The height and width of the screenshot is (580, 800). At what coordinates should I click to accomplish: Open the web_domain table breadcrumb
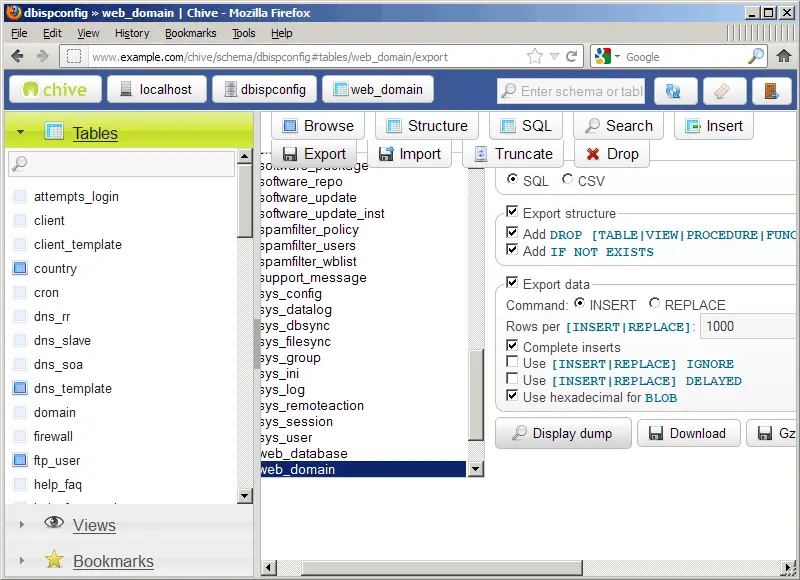click(x=378, y=90)
